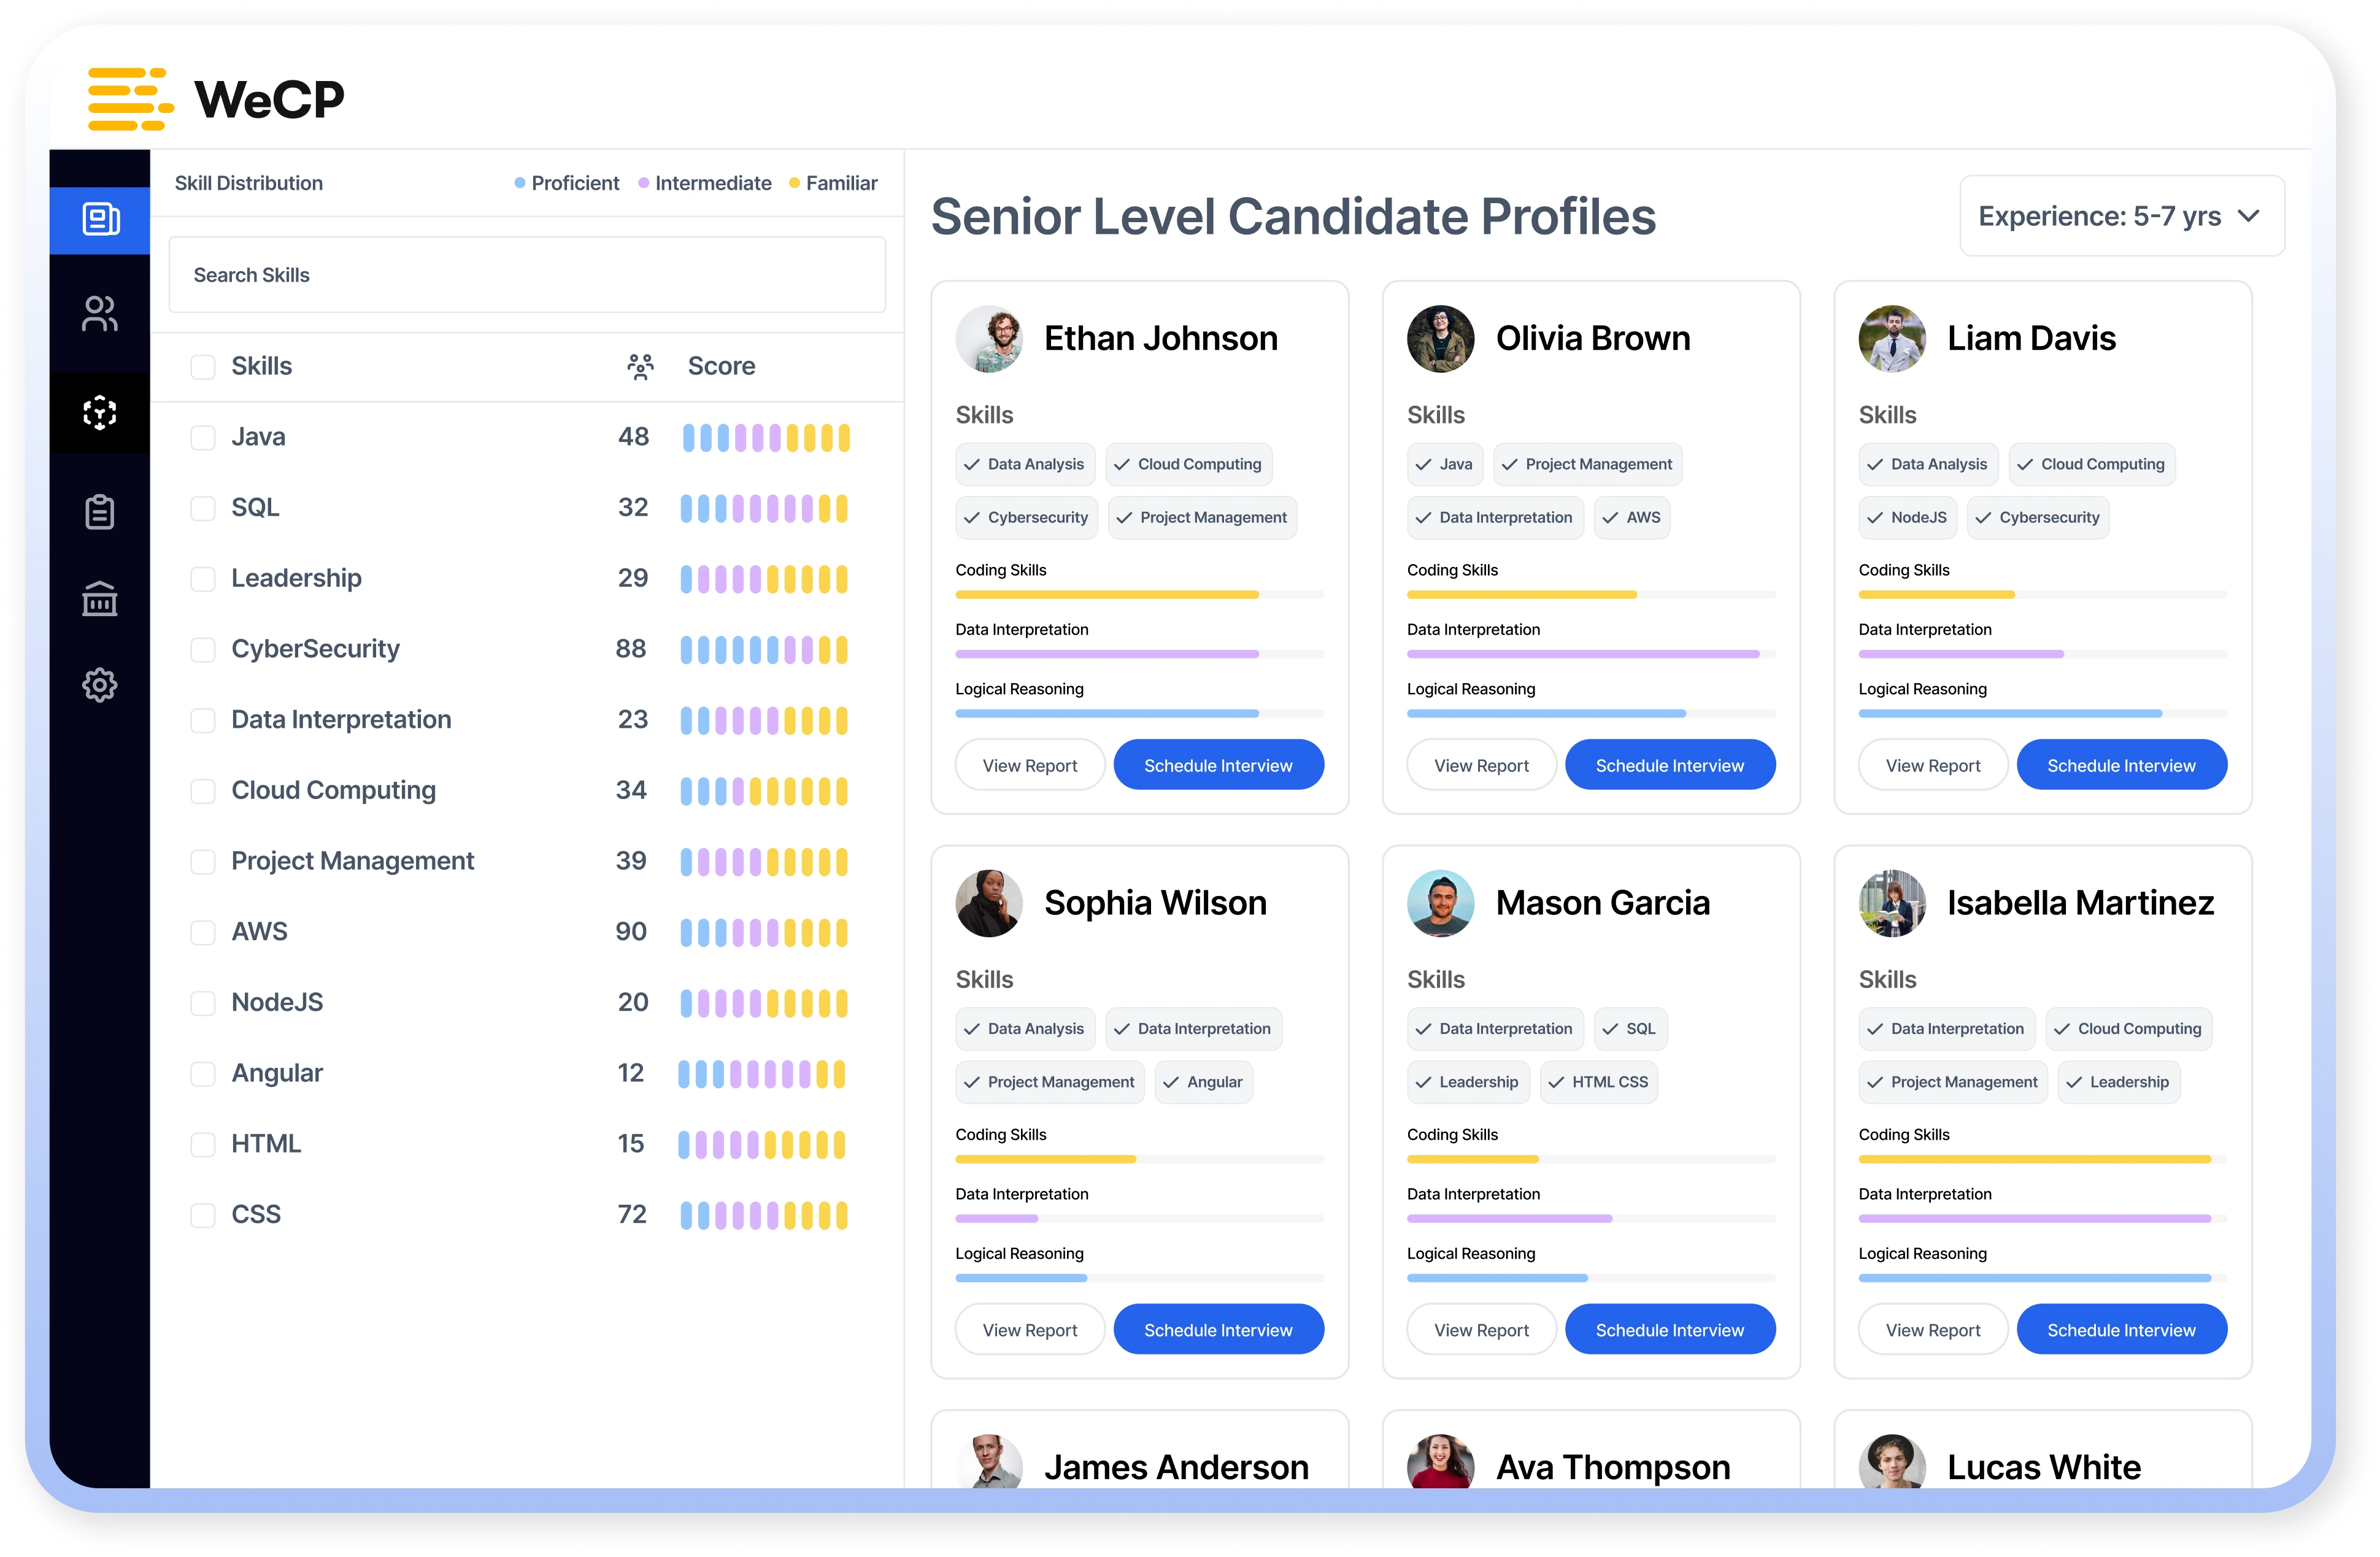Viewport: 2380px width, 1557px height.
Task: Schedule interview with Sophia Wilson
Action: (x=1218, y=1330)
